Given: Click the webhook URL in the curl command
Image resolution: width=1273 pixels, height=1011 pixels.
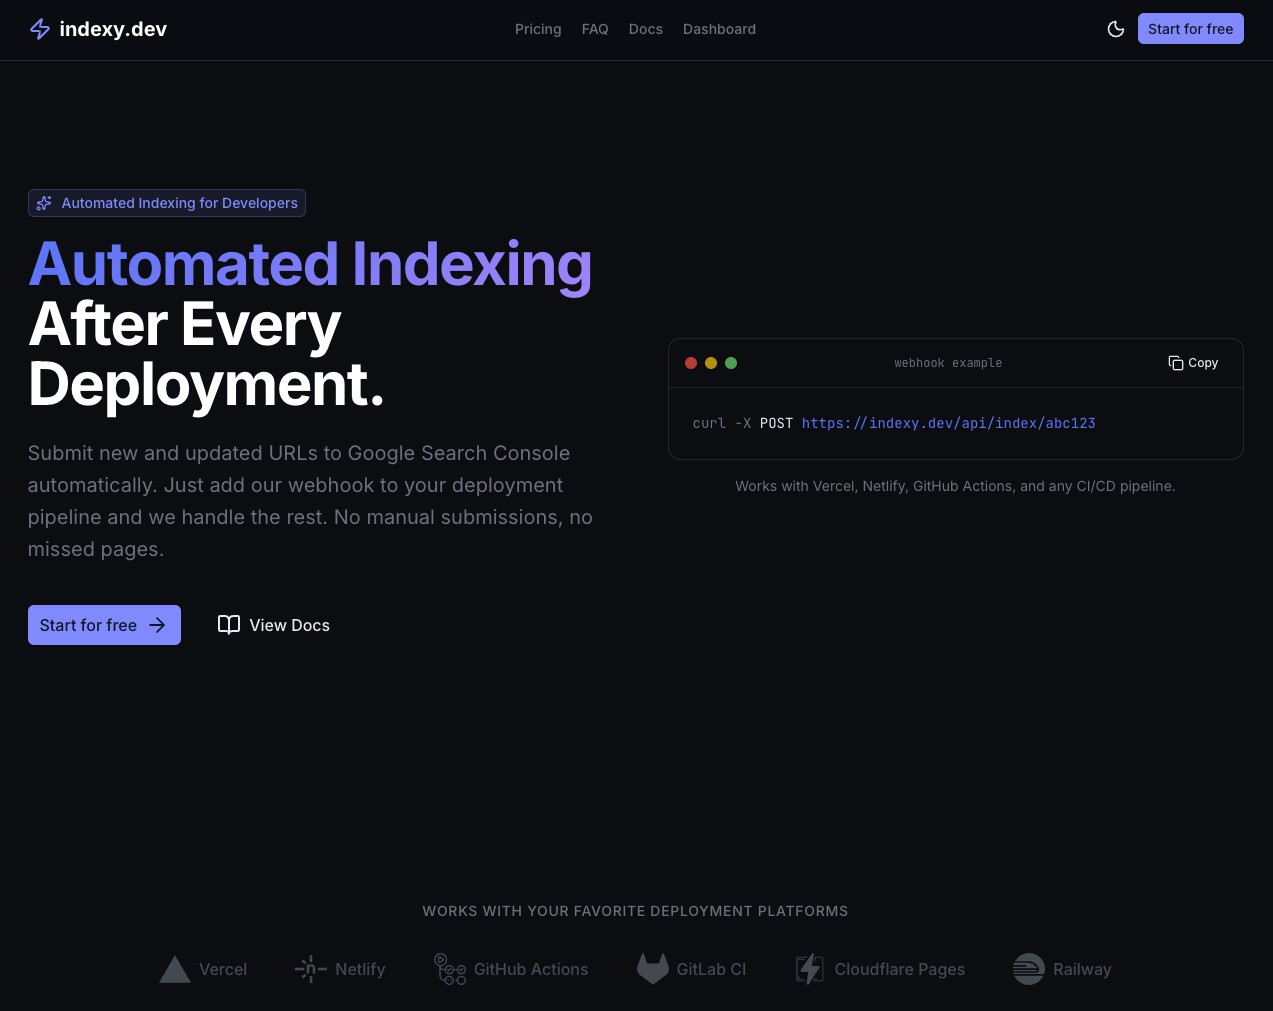Looking at the screenshot, I should [948, 423].
